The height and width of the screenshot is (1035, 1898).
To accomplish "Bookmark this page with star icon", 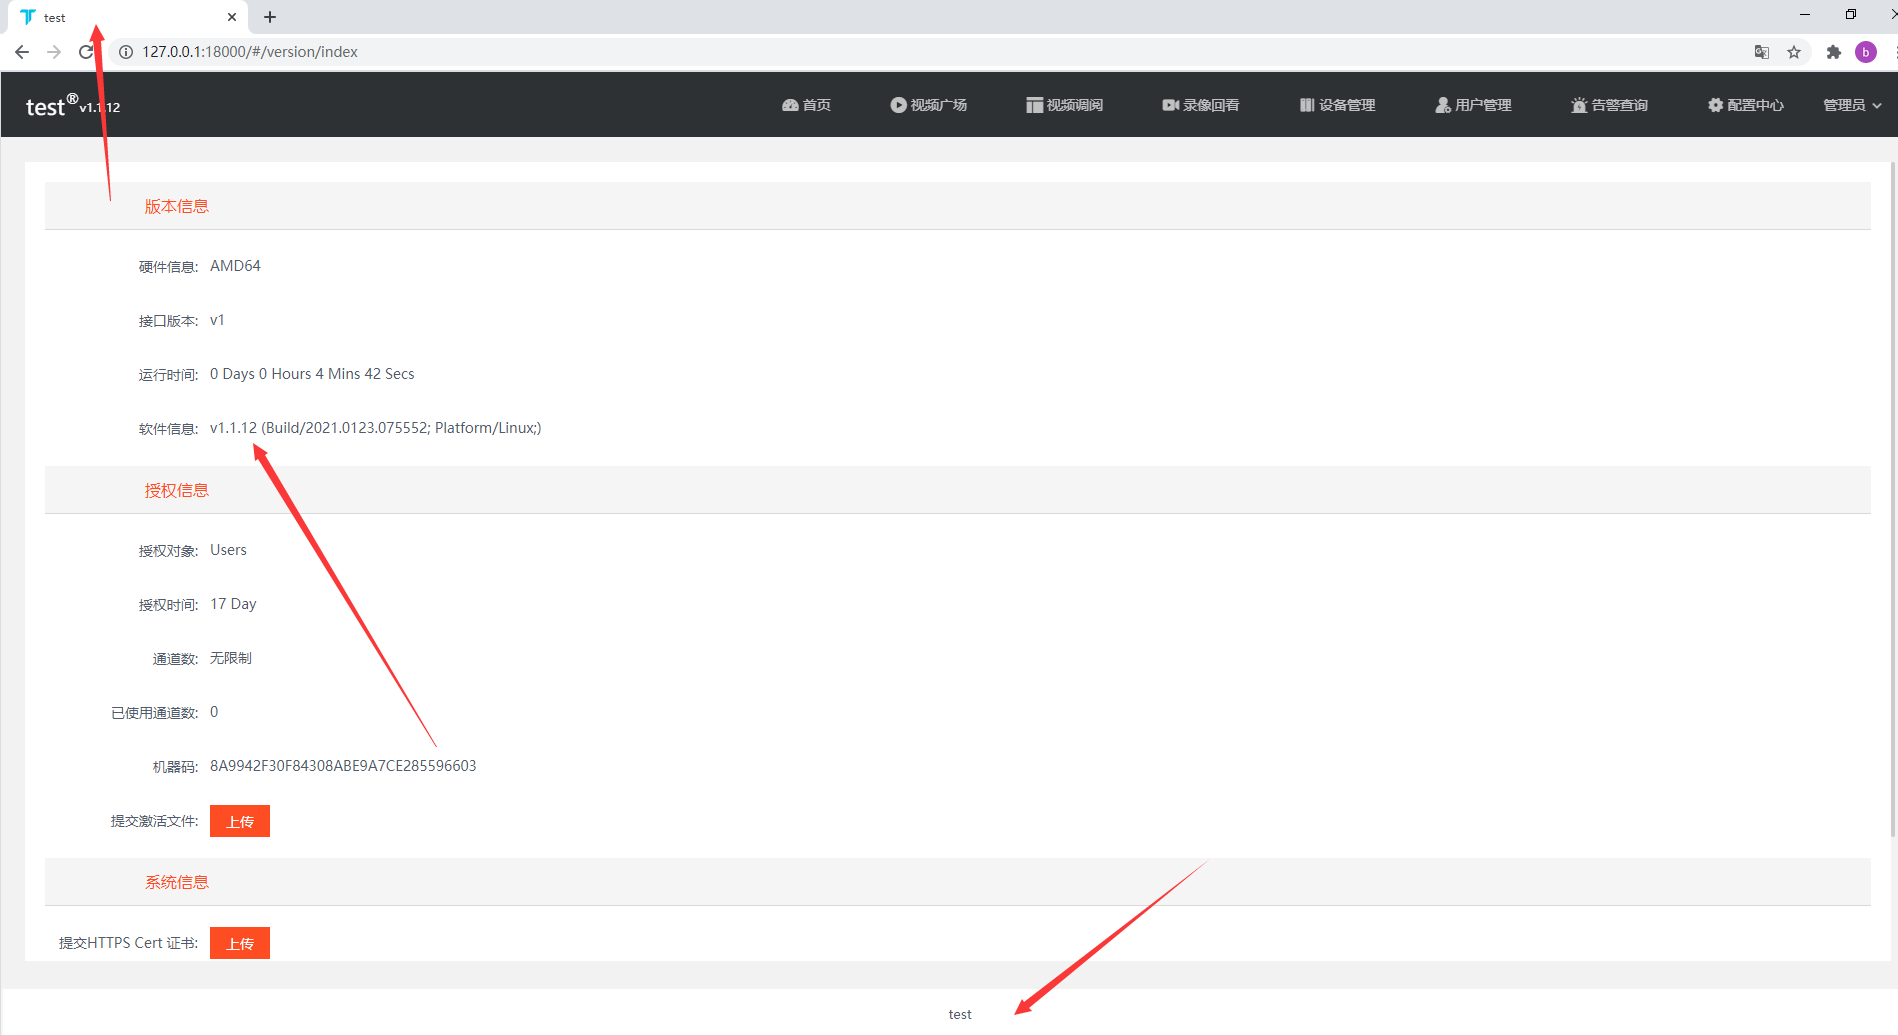I will point(1794,52).
